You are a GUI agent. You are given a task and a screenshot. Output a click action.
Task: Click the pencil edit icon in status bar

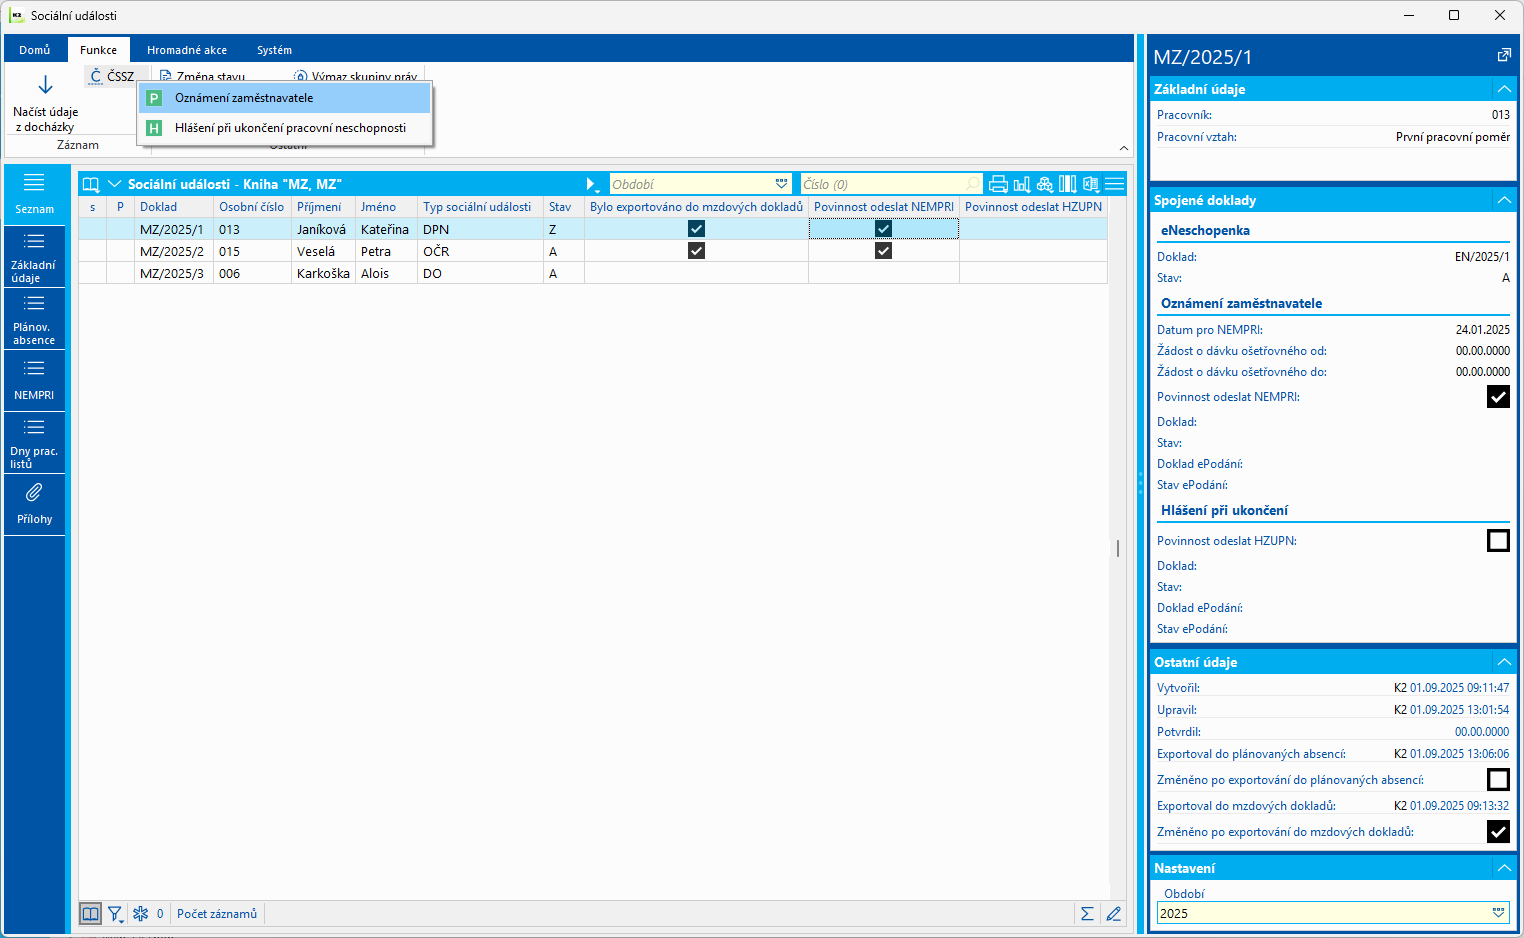(1114, 913)
